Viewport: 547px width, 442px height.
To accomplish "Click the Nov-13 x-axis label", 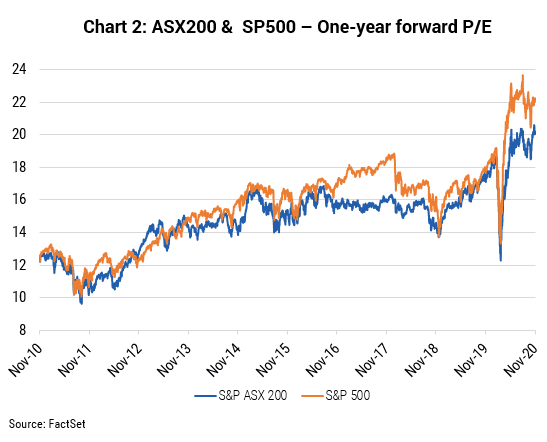I will 173,359.
